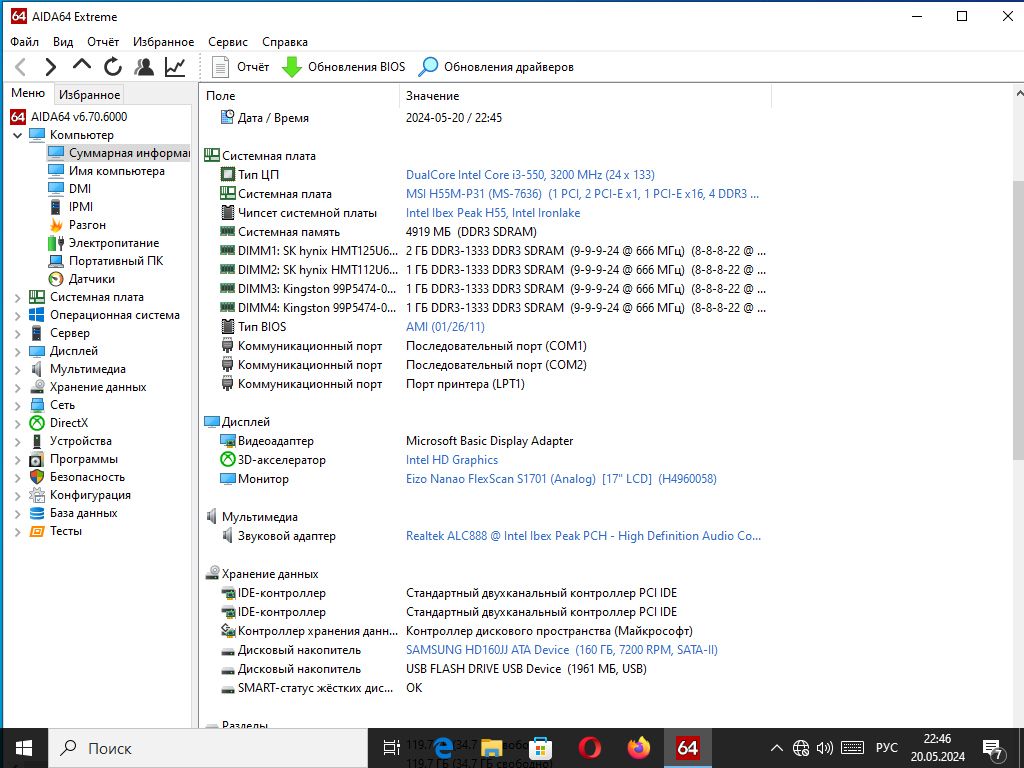Image resolution: width=1024 pixels, height=768 pixels.
Task: Open the DualCore Intel Core i3-550 link
Action: (530, 174)
